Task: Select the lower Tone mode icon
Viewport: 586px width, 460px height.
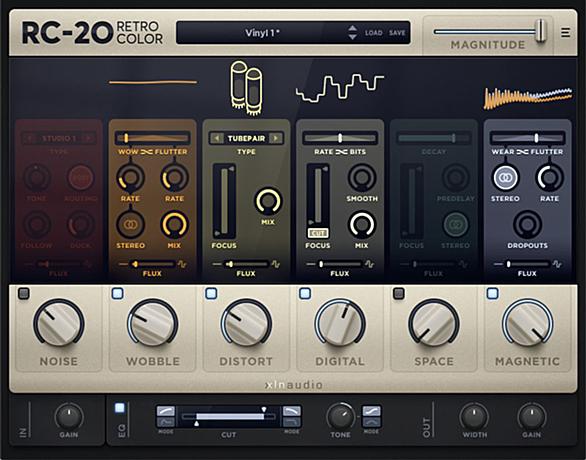Action: (371, 422)
